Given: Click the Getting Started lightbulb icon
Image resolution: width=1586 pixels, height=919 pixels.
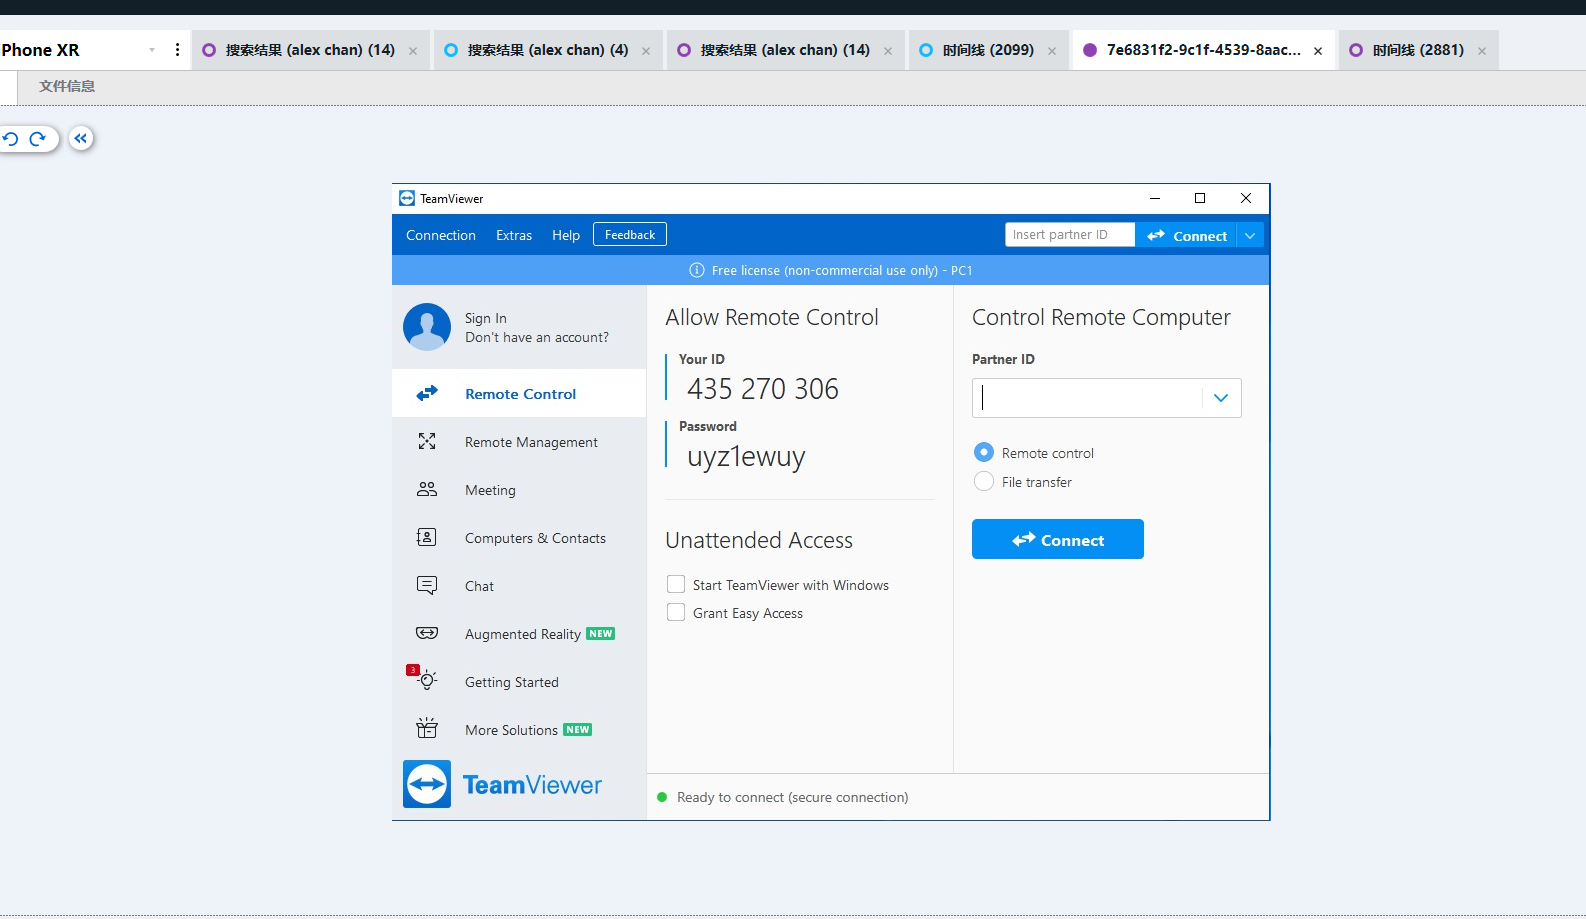Looking at the screenshot, I should tap(428, 681).
